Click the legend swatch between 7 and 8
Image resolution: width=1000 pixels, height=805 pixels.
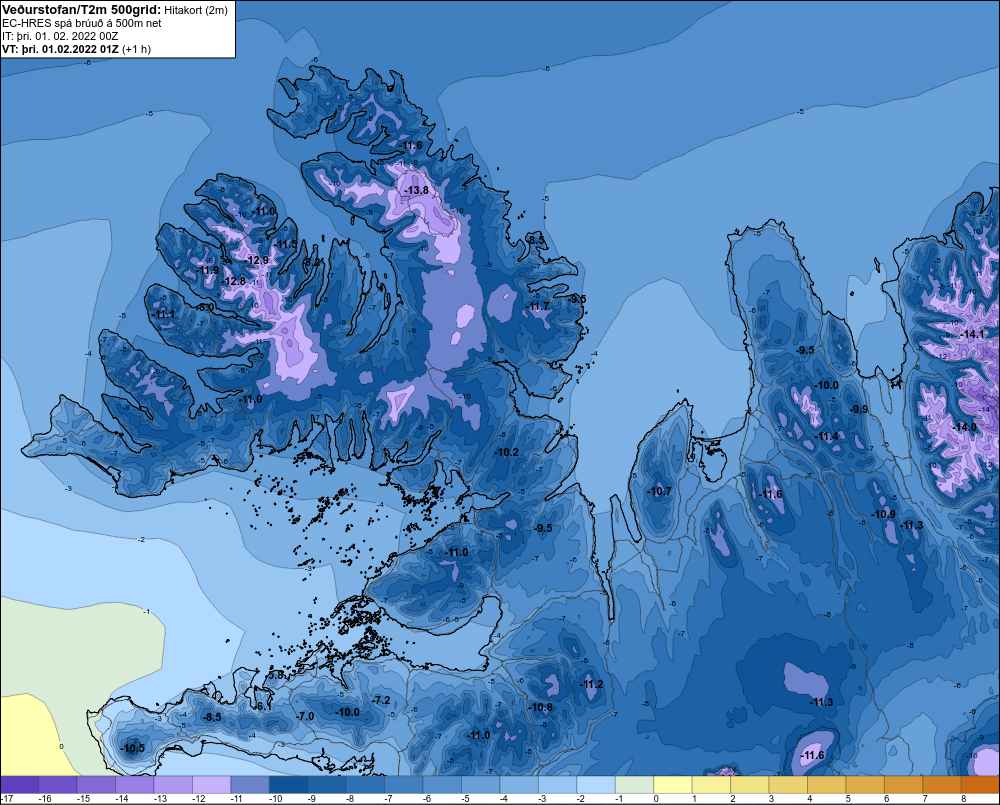(x=942, y=785)
